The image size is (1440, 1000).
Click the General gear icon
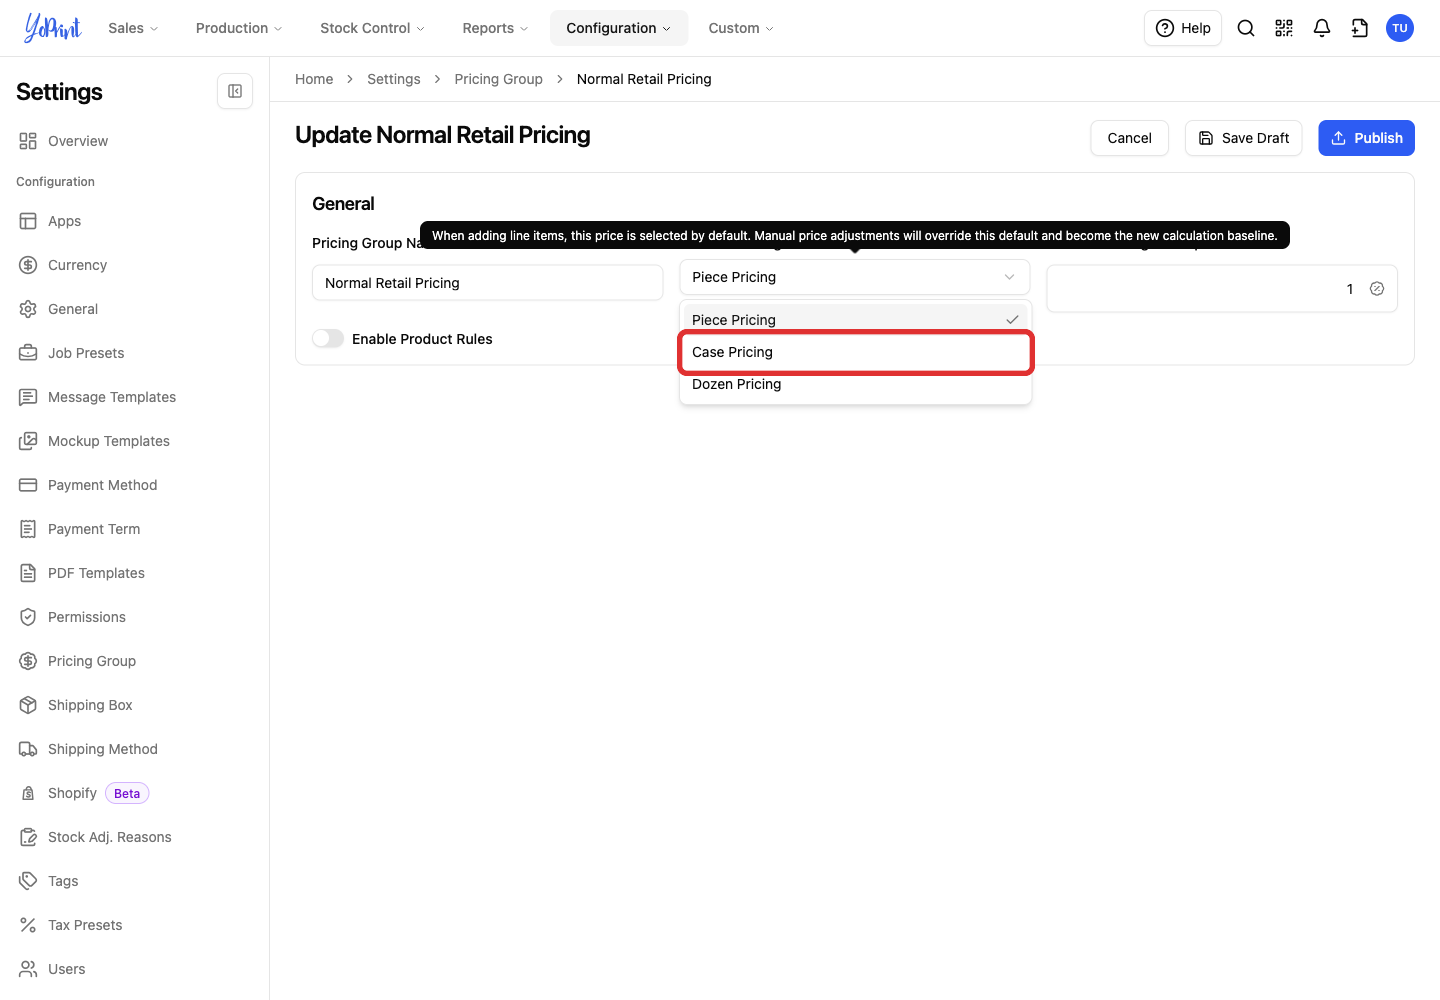28,309
